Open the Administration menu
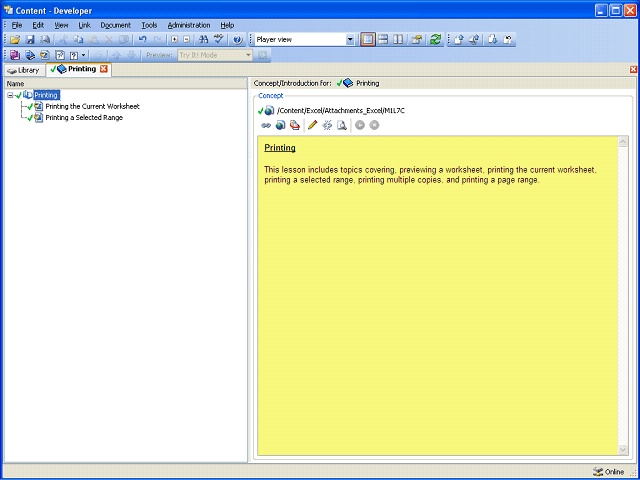The width and height of the screenshot is (640, 480). tap(189, 25)
